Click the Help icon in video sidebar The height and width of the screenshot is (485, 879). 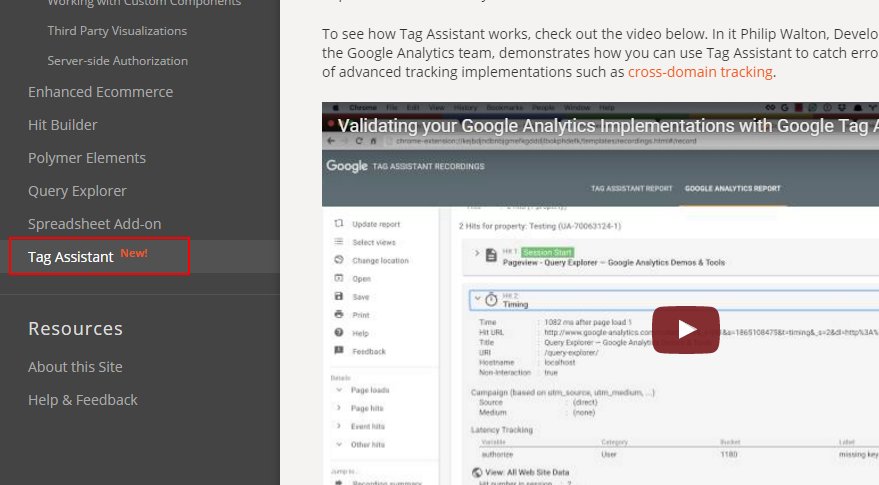(x=339, y=332)
